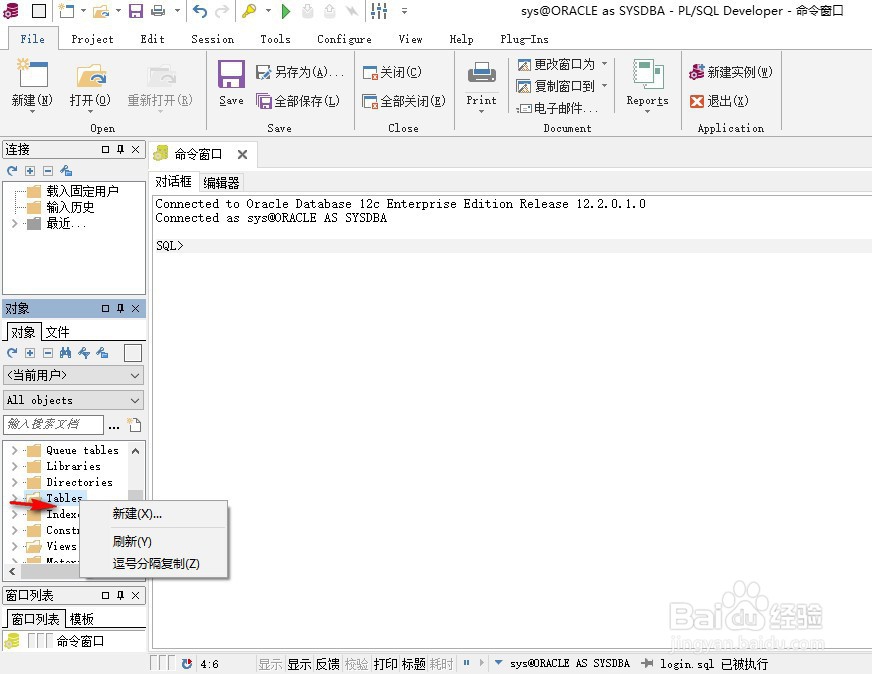872x674 pixels.
Task: Open the quick toolbar Open folder icon
Action: (x=101, y=11)
